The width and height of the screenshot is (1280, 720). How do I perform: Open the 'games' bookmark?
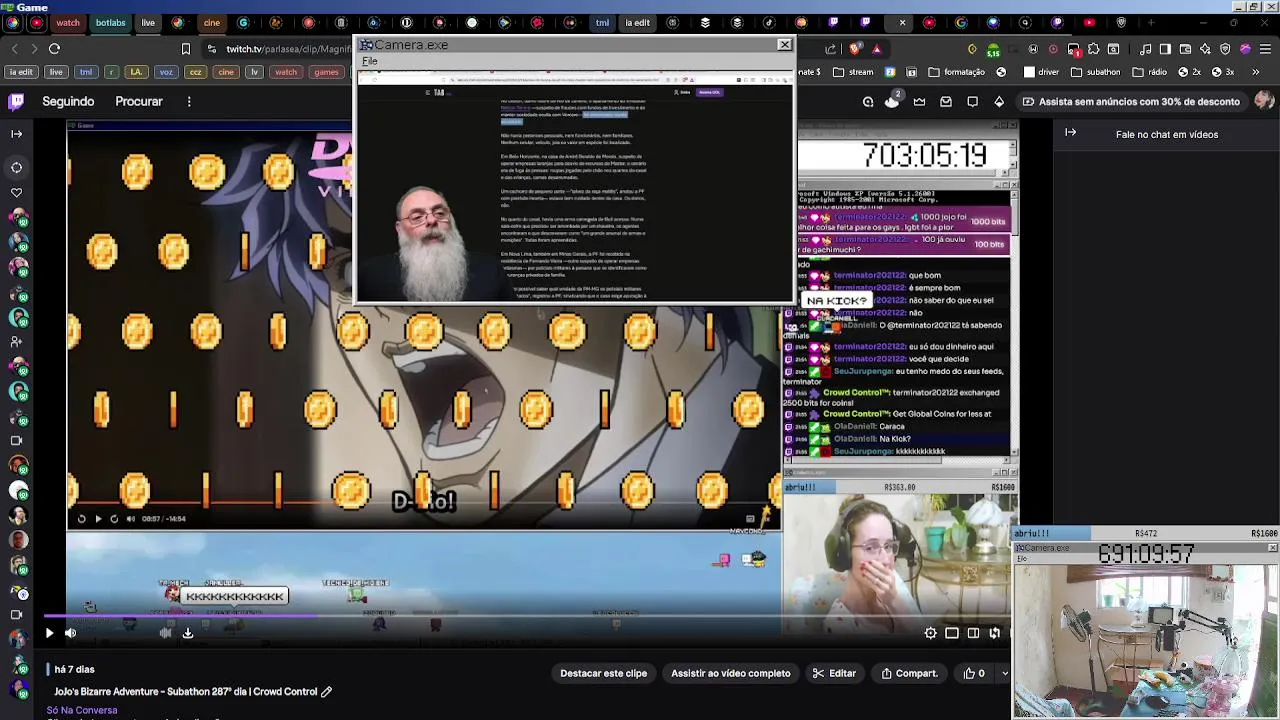(x=326, y=72)
